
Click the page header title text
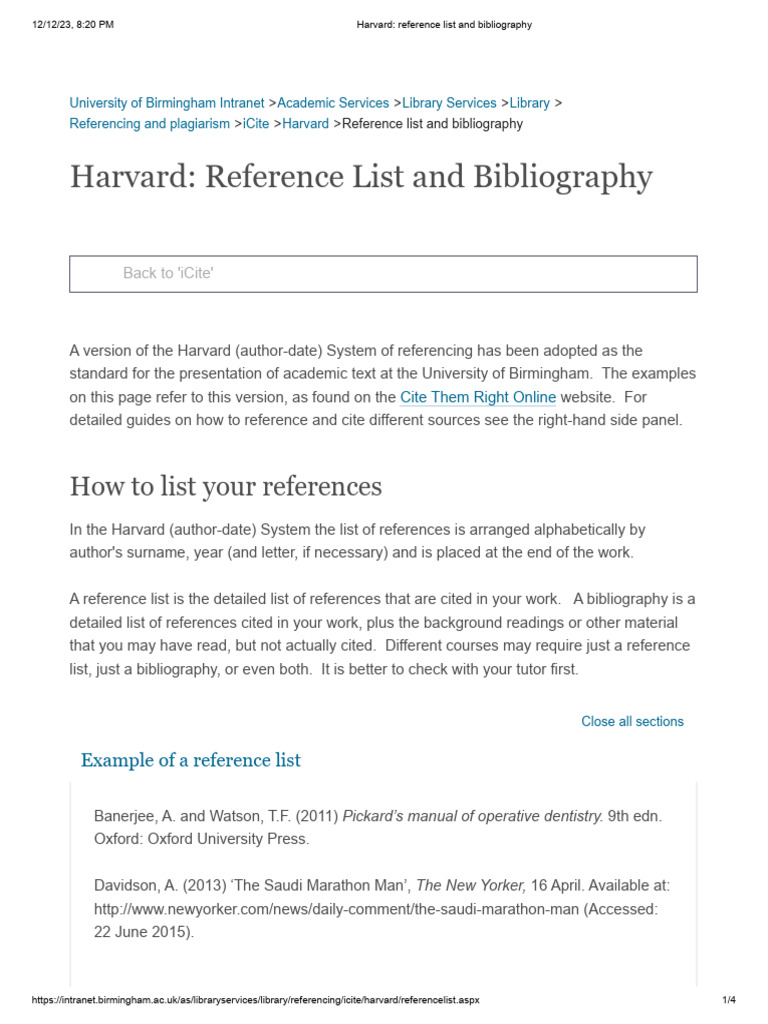point(444,25)
